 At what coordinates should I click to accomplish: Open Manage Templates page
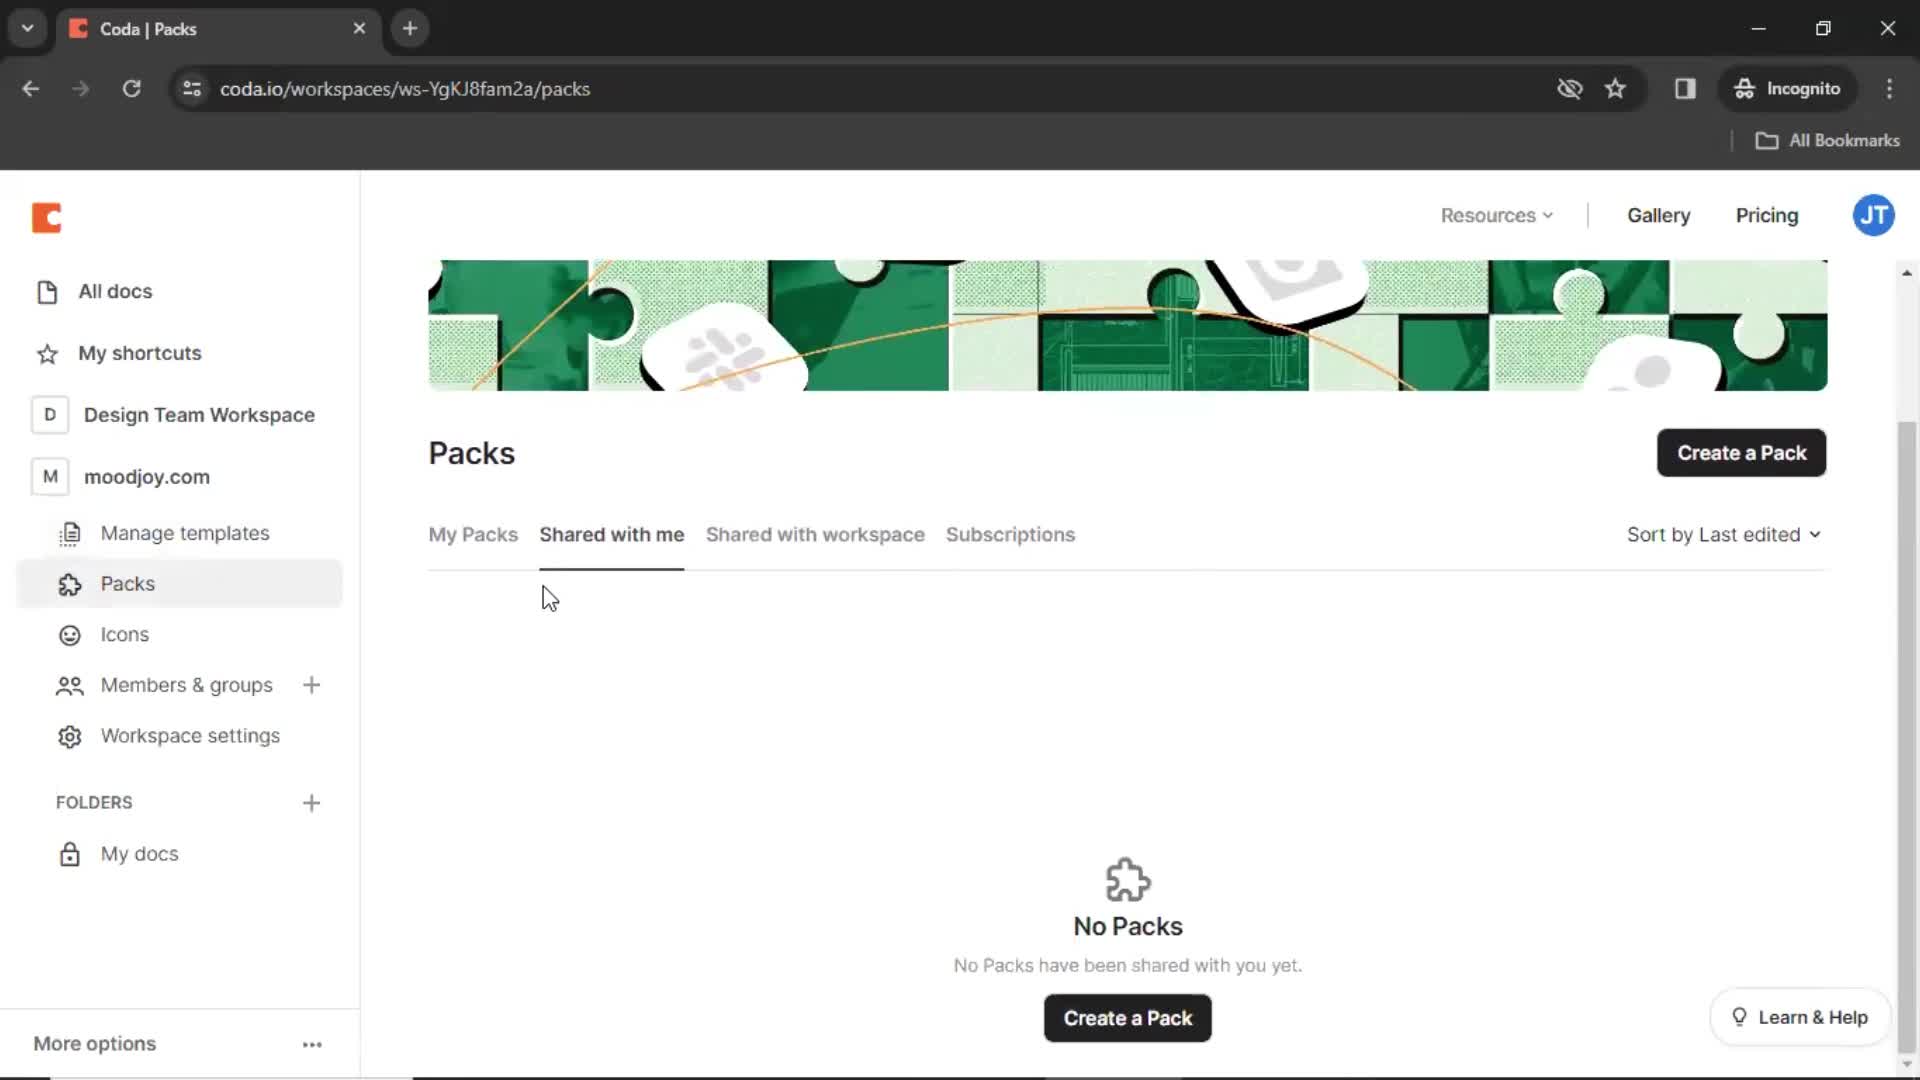(185, 533)
